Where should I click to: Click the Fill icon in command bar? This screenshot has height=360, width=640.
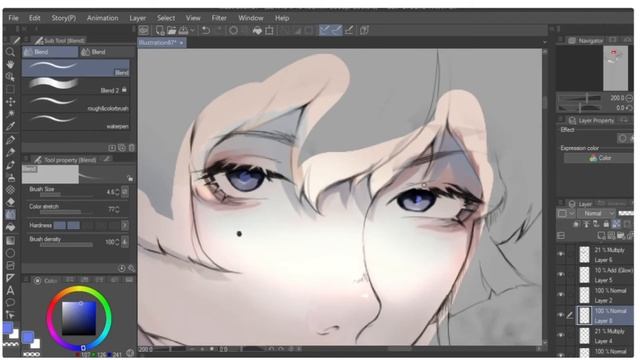click(257, 30)
